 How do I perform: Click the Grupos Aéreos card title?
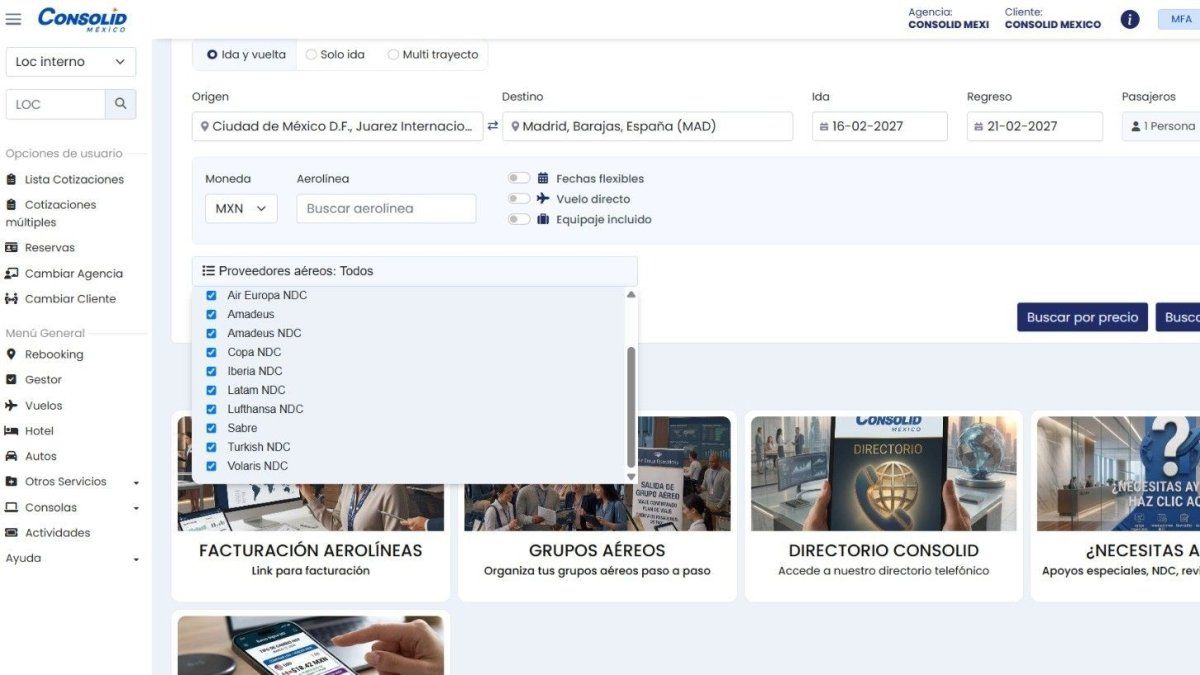(x=597, y=550)
